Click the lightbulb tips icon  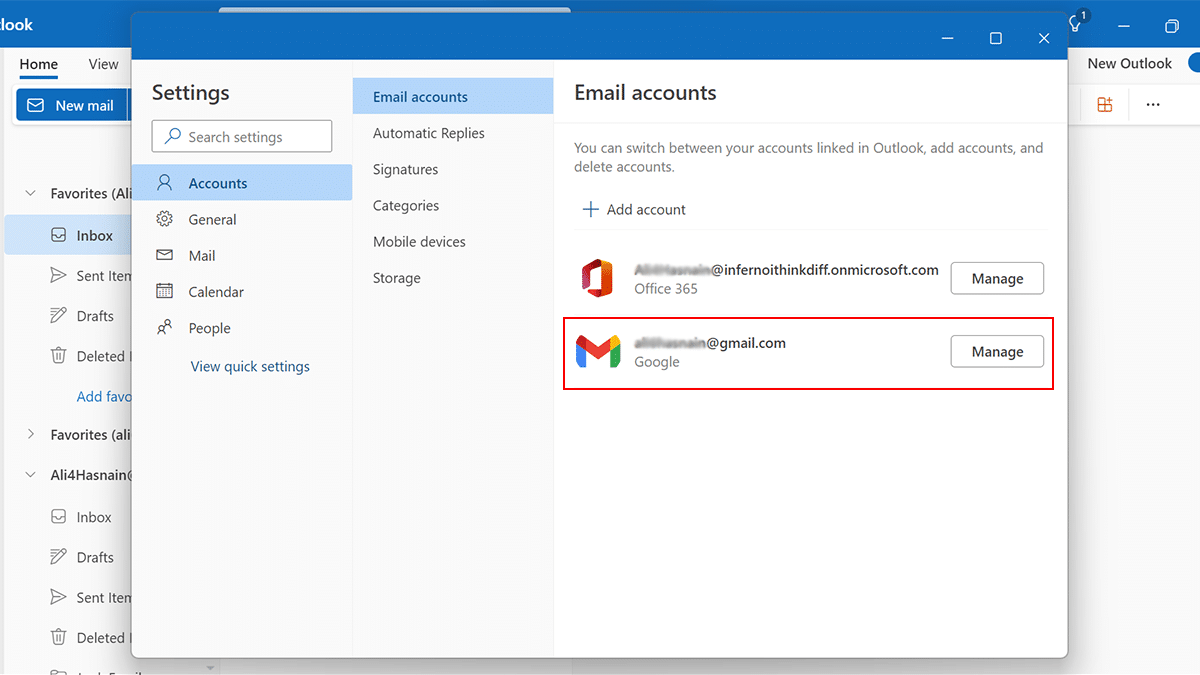(1076, 25)
